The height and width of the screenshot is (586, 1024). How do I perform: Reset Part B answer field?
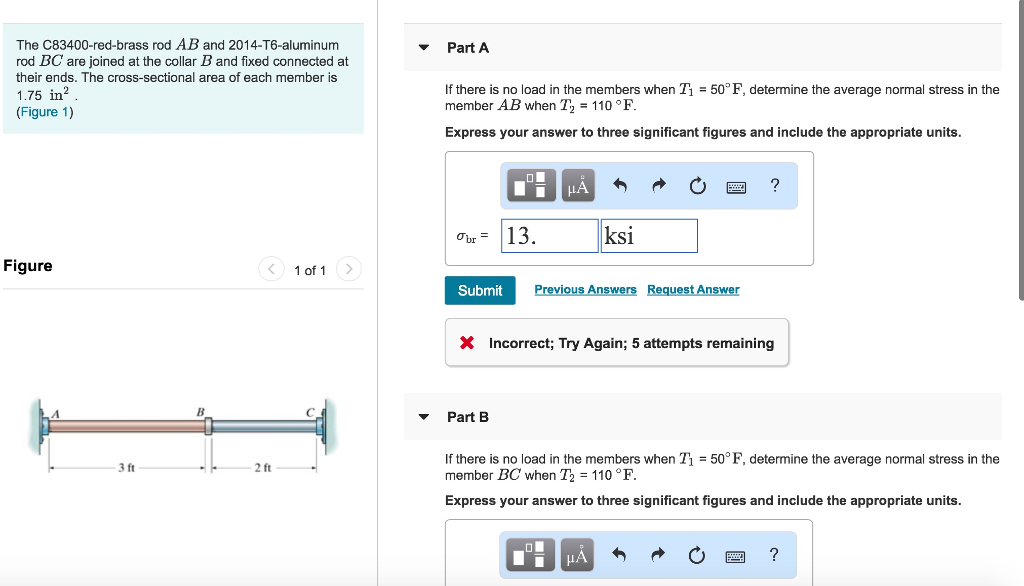(697, 555)
